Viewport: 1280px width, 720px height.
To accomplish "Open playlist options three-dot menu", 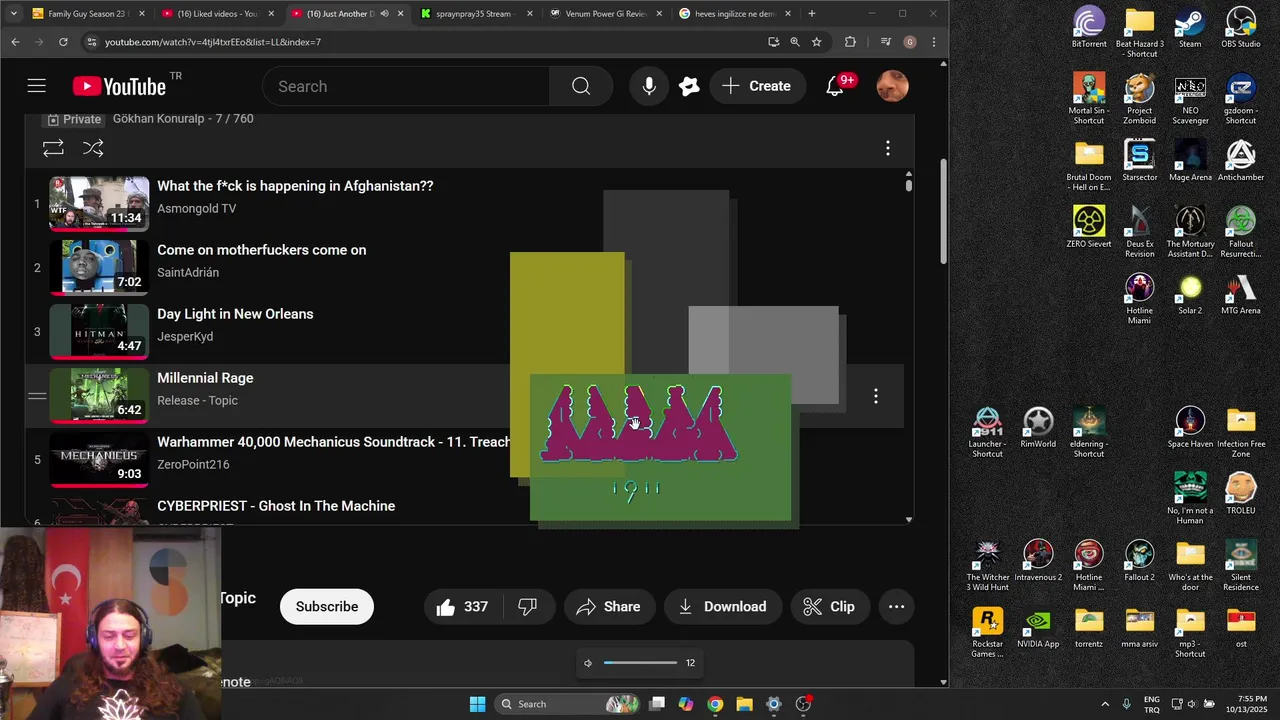I will [x=887, y=148].
